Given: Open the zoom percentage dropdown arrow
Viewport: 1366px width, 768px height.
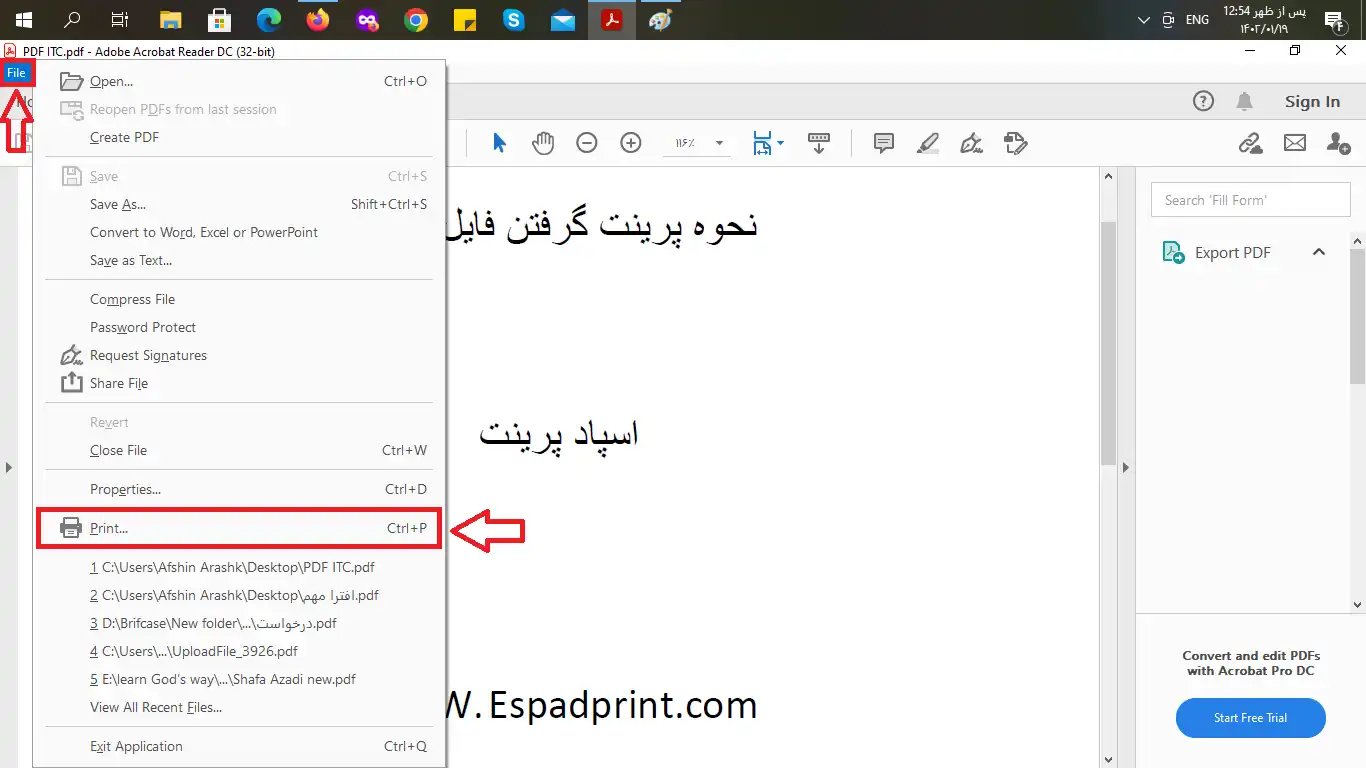Looking at the screenshot, I should tap(719, 143).
